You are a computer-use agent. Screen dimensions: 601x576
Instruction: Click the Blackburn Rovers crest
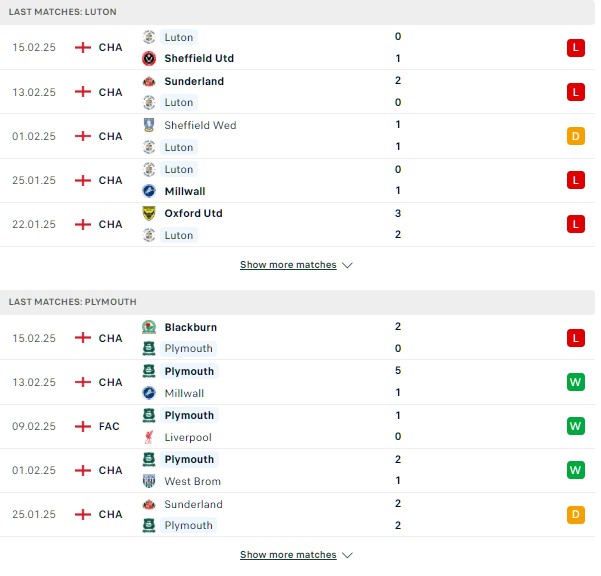[x=149, y=327]
